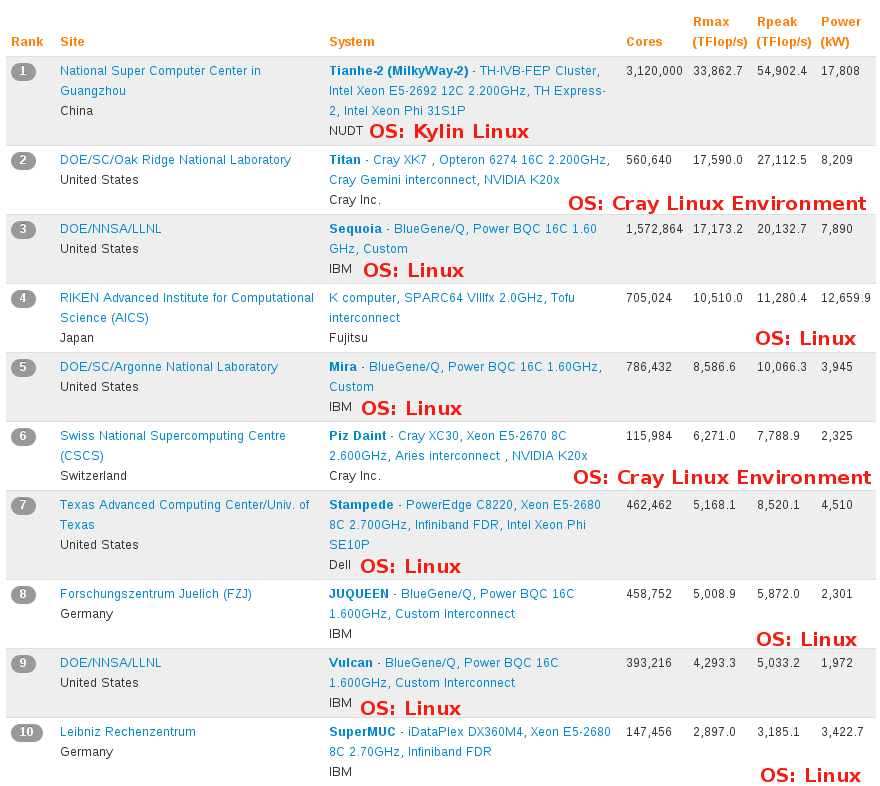Image resolution: width=880 pixels, height=786 pixels.
Task: Open the Piz Daint Cray XC30 system link
Action: [458, 446]
